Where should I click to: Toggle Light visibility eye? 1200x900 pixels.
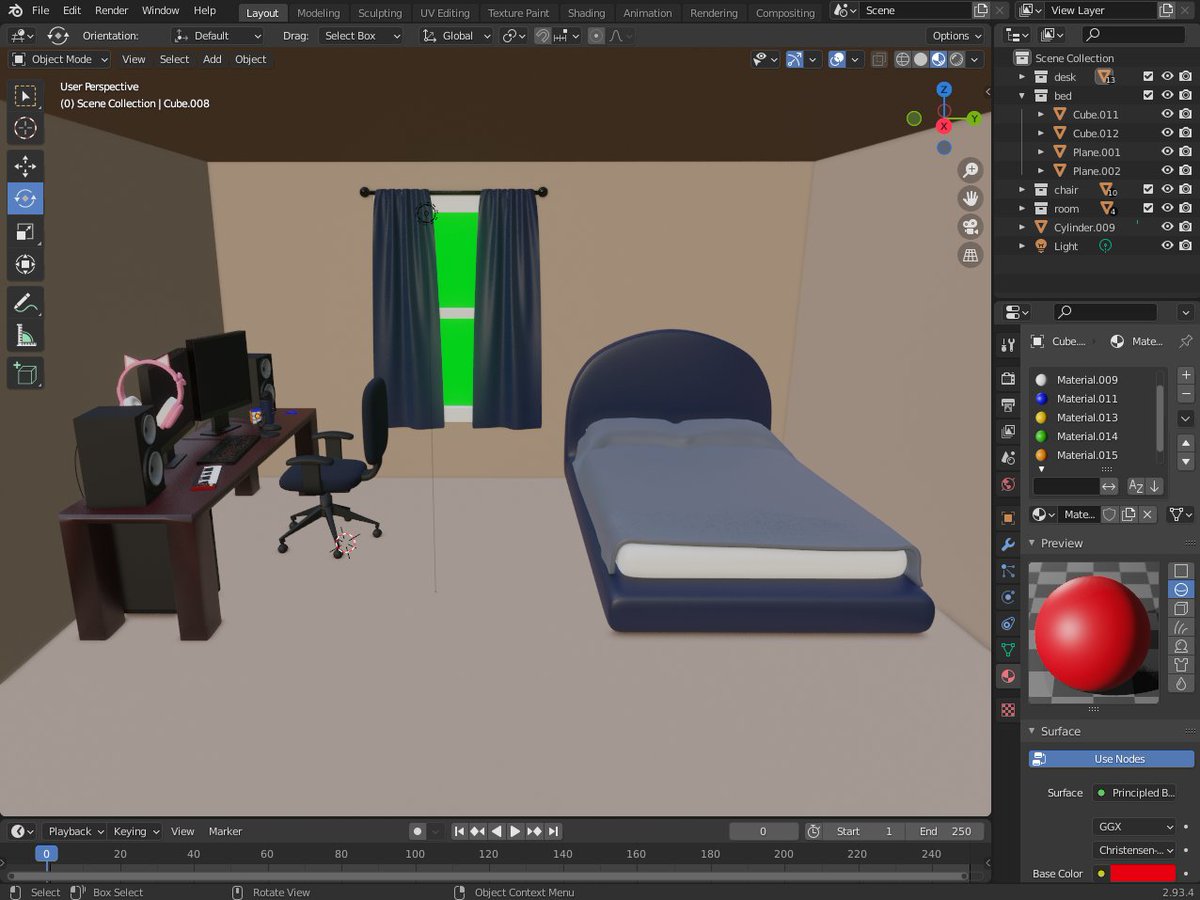coord(1167,246)
